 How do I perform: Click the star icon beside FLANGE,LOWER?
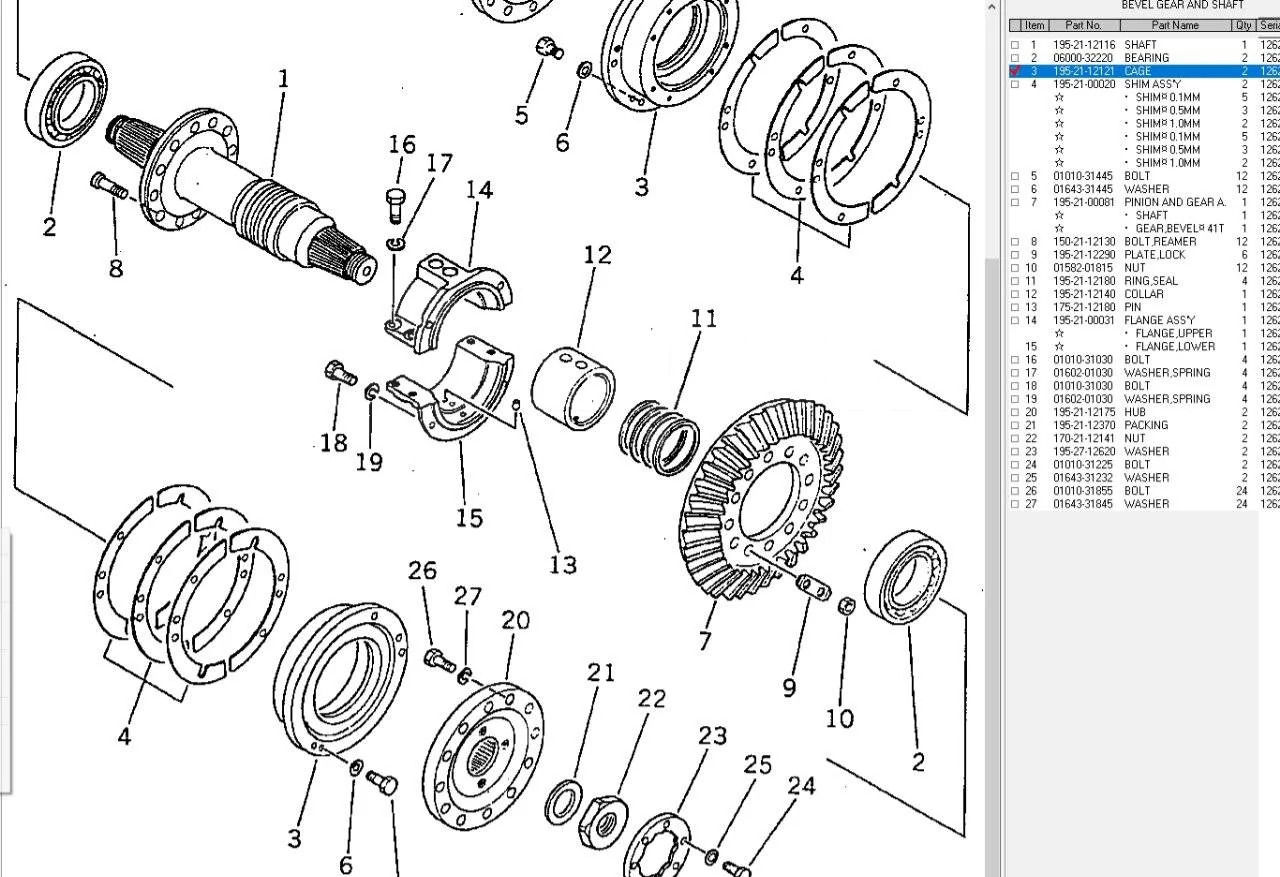pyautogui.click(x=1059, y=346)
